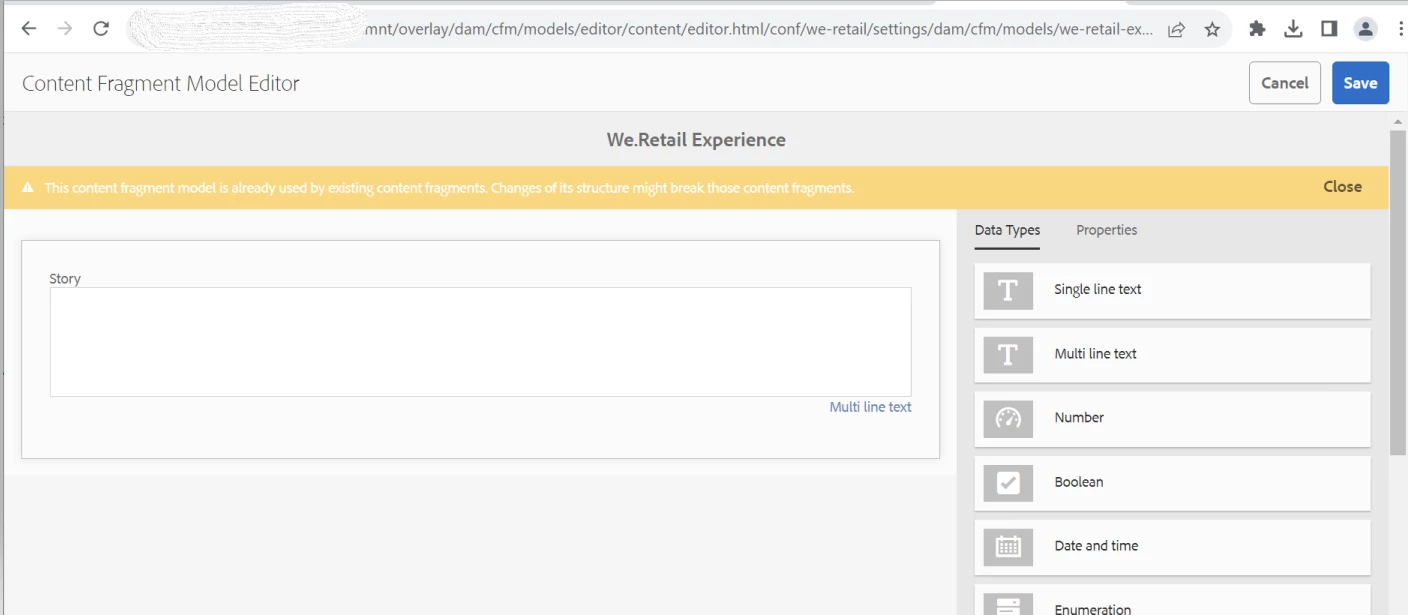1408x615 pixels.
Task: Switch to the Properties tab
Action: [1106, 230]
